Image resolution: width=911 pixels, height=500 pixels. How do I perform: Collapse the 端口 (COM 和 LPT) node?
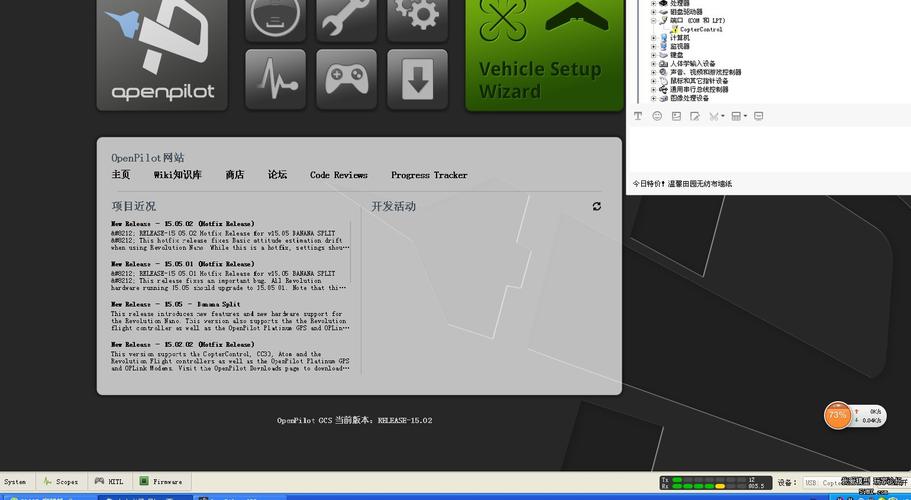[653, 20]
